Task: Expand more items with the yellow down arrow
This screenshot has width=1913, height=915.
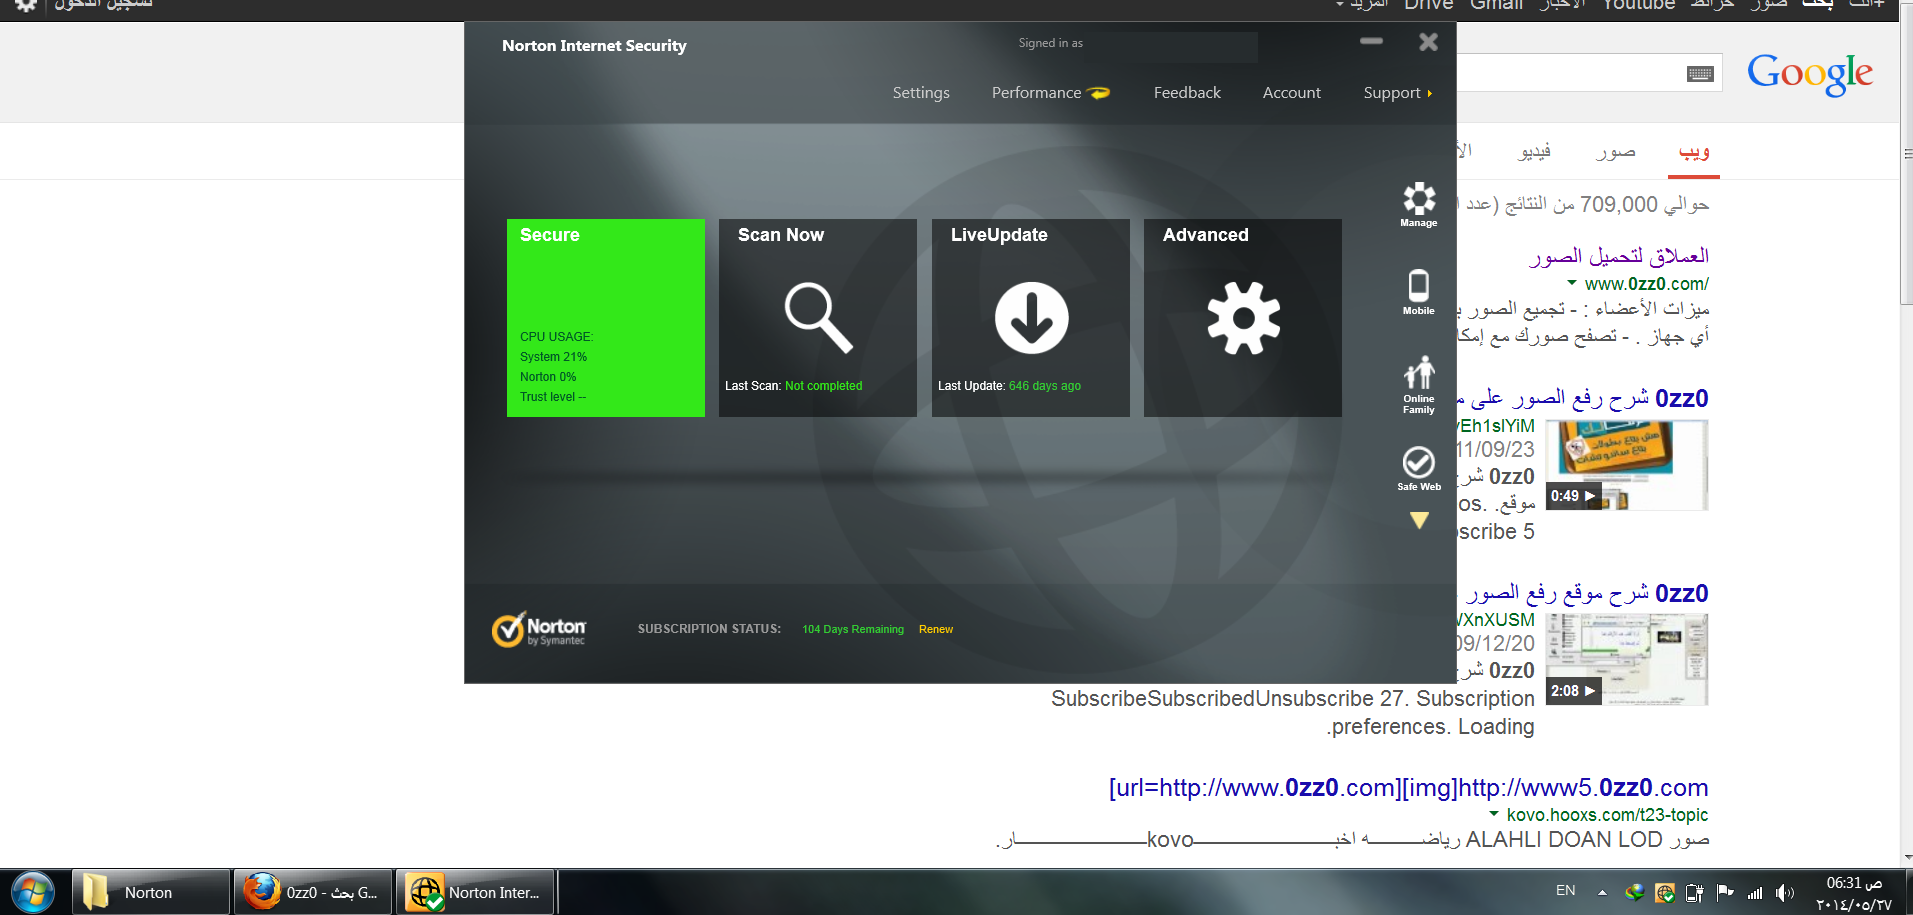Action: tap(1419, 520)
